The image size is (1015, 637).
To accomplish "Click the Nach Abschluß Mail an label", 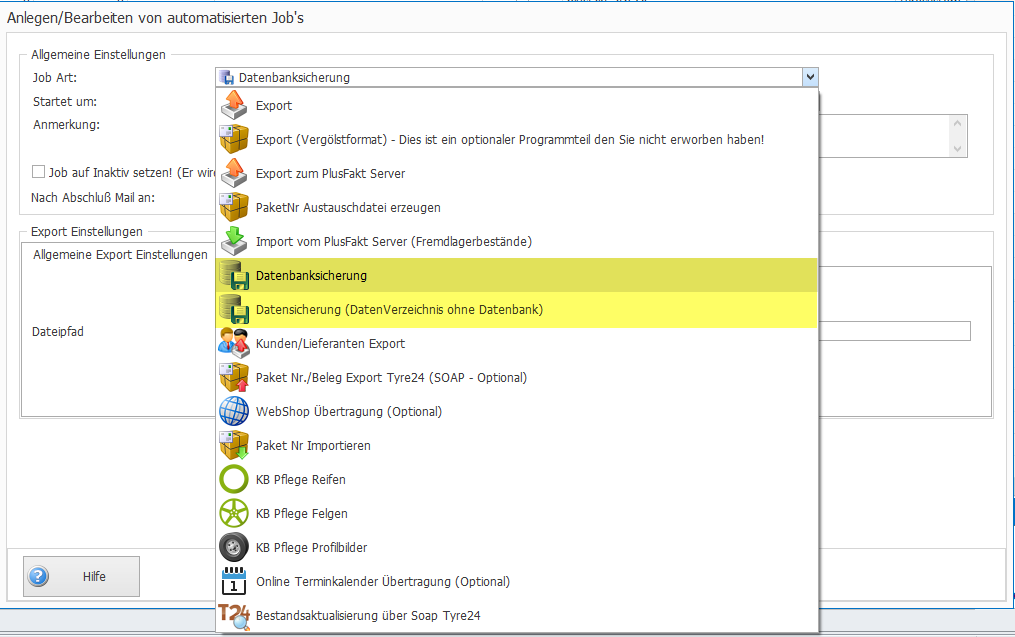I will pyautogui.click(x=93, y=197).
